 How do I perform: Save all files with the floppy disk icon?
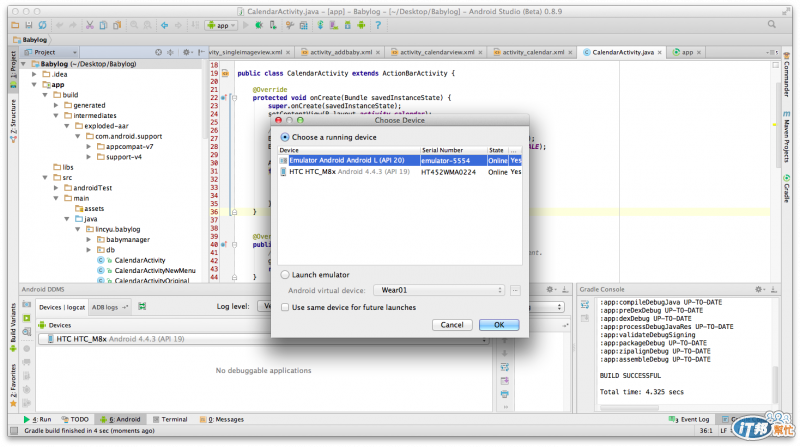(29, 25)
